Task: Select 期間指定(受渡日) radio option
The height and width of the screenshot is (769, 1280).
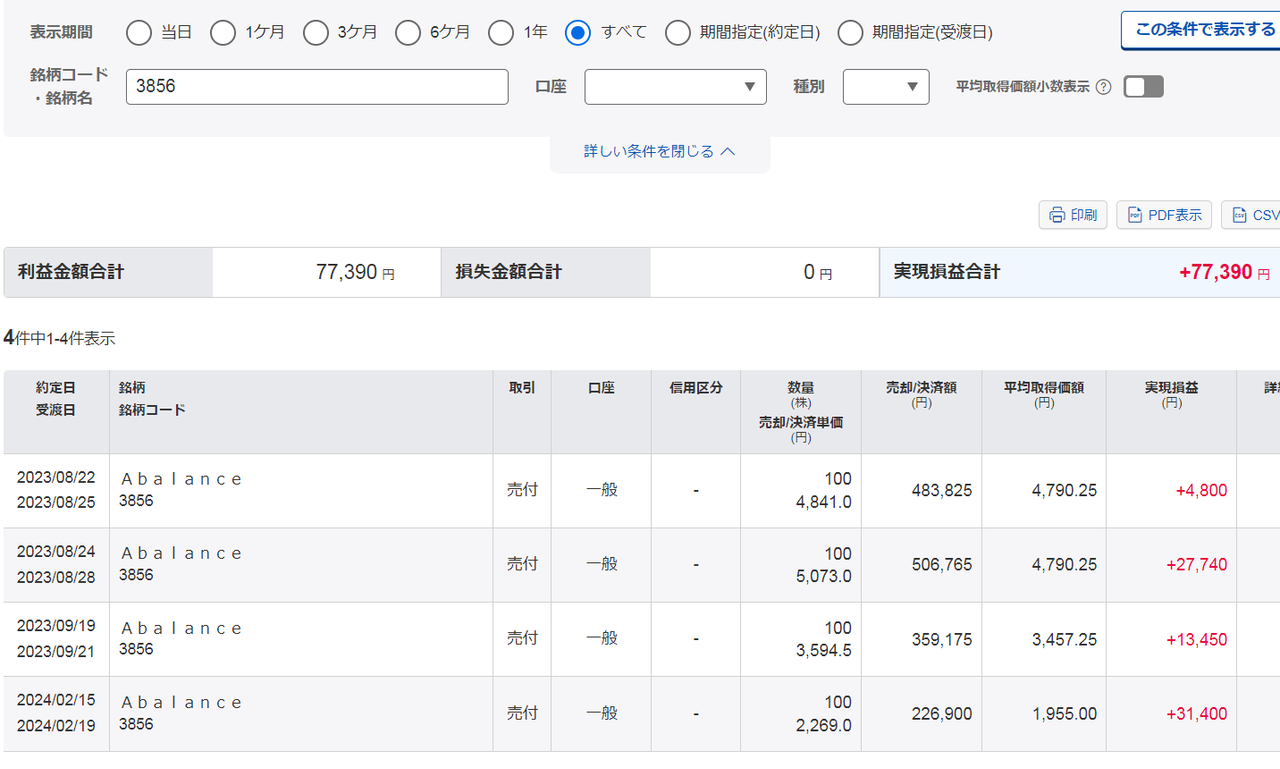Action: pos(850,33)
